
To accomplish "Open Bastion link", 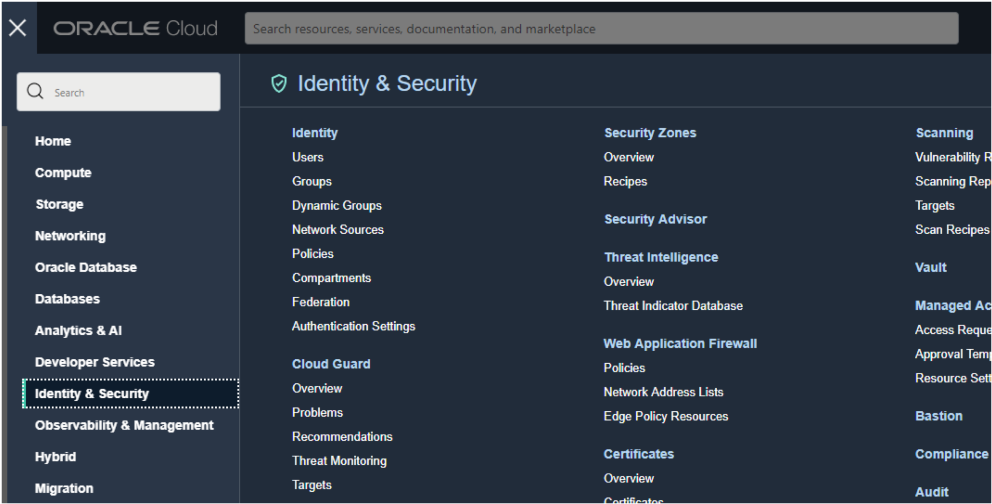I will pos(938,416).
